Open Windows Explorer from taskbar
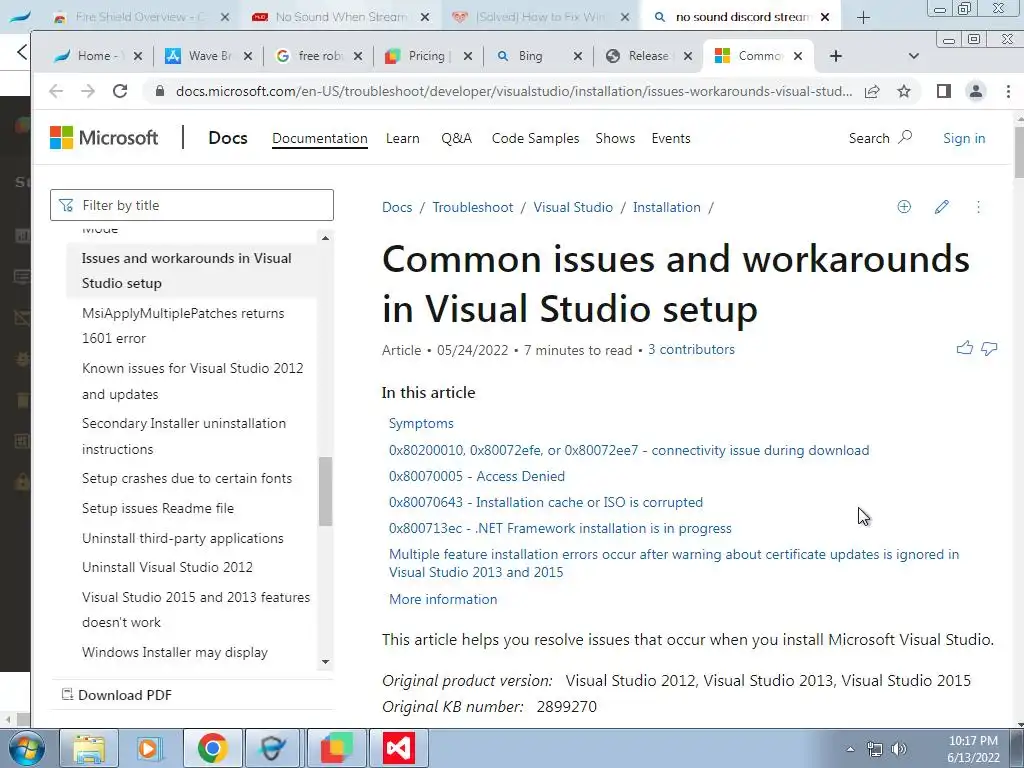This screenshot has height=768, width=1024. (x=89, y=748)
